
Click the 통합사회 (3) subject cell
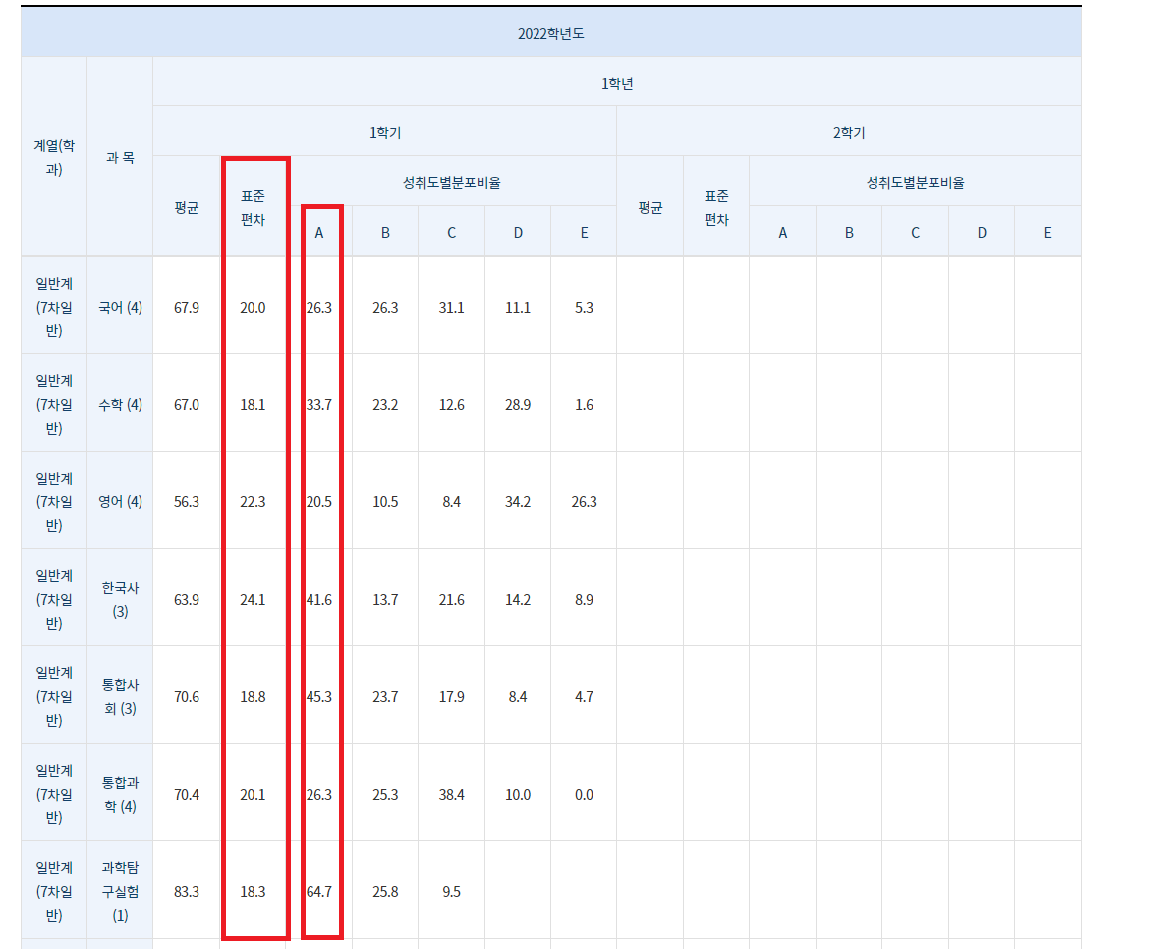coord(119,696)
